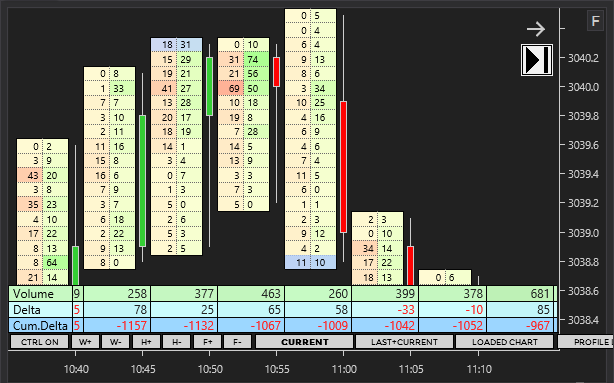Decrease width with W- button
The height and width of the screenshot is (383, 614).
(x=116, y=342)
